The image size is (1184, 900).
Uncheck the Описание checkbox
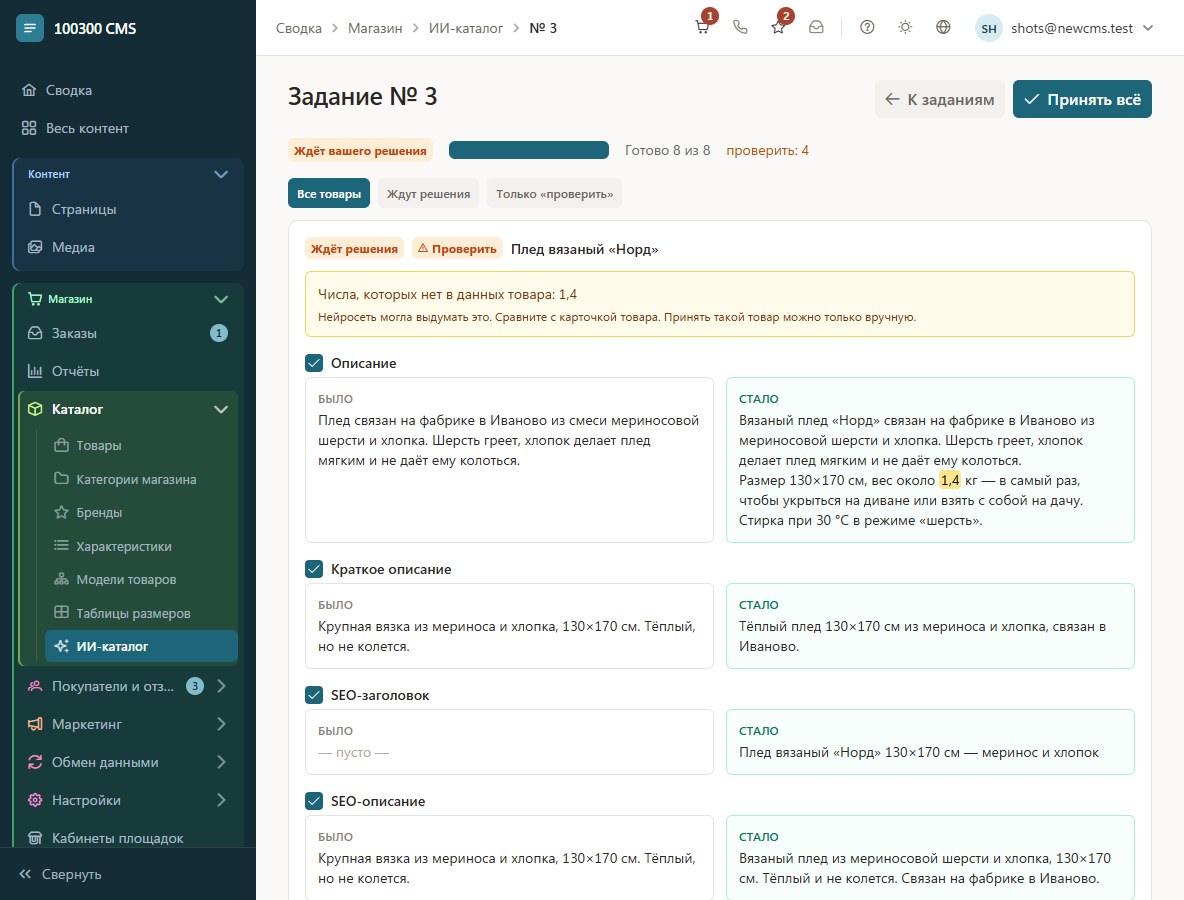(314, 363)
